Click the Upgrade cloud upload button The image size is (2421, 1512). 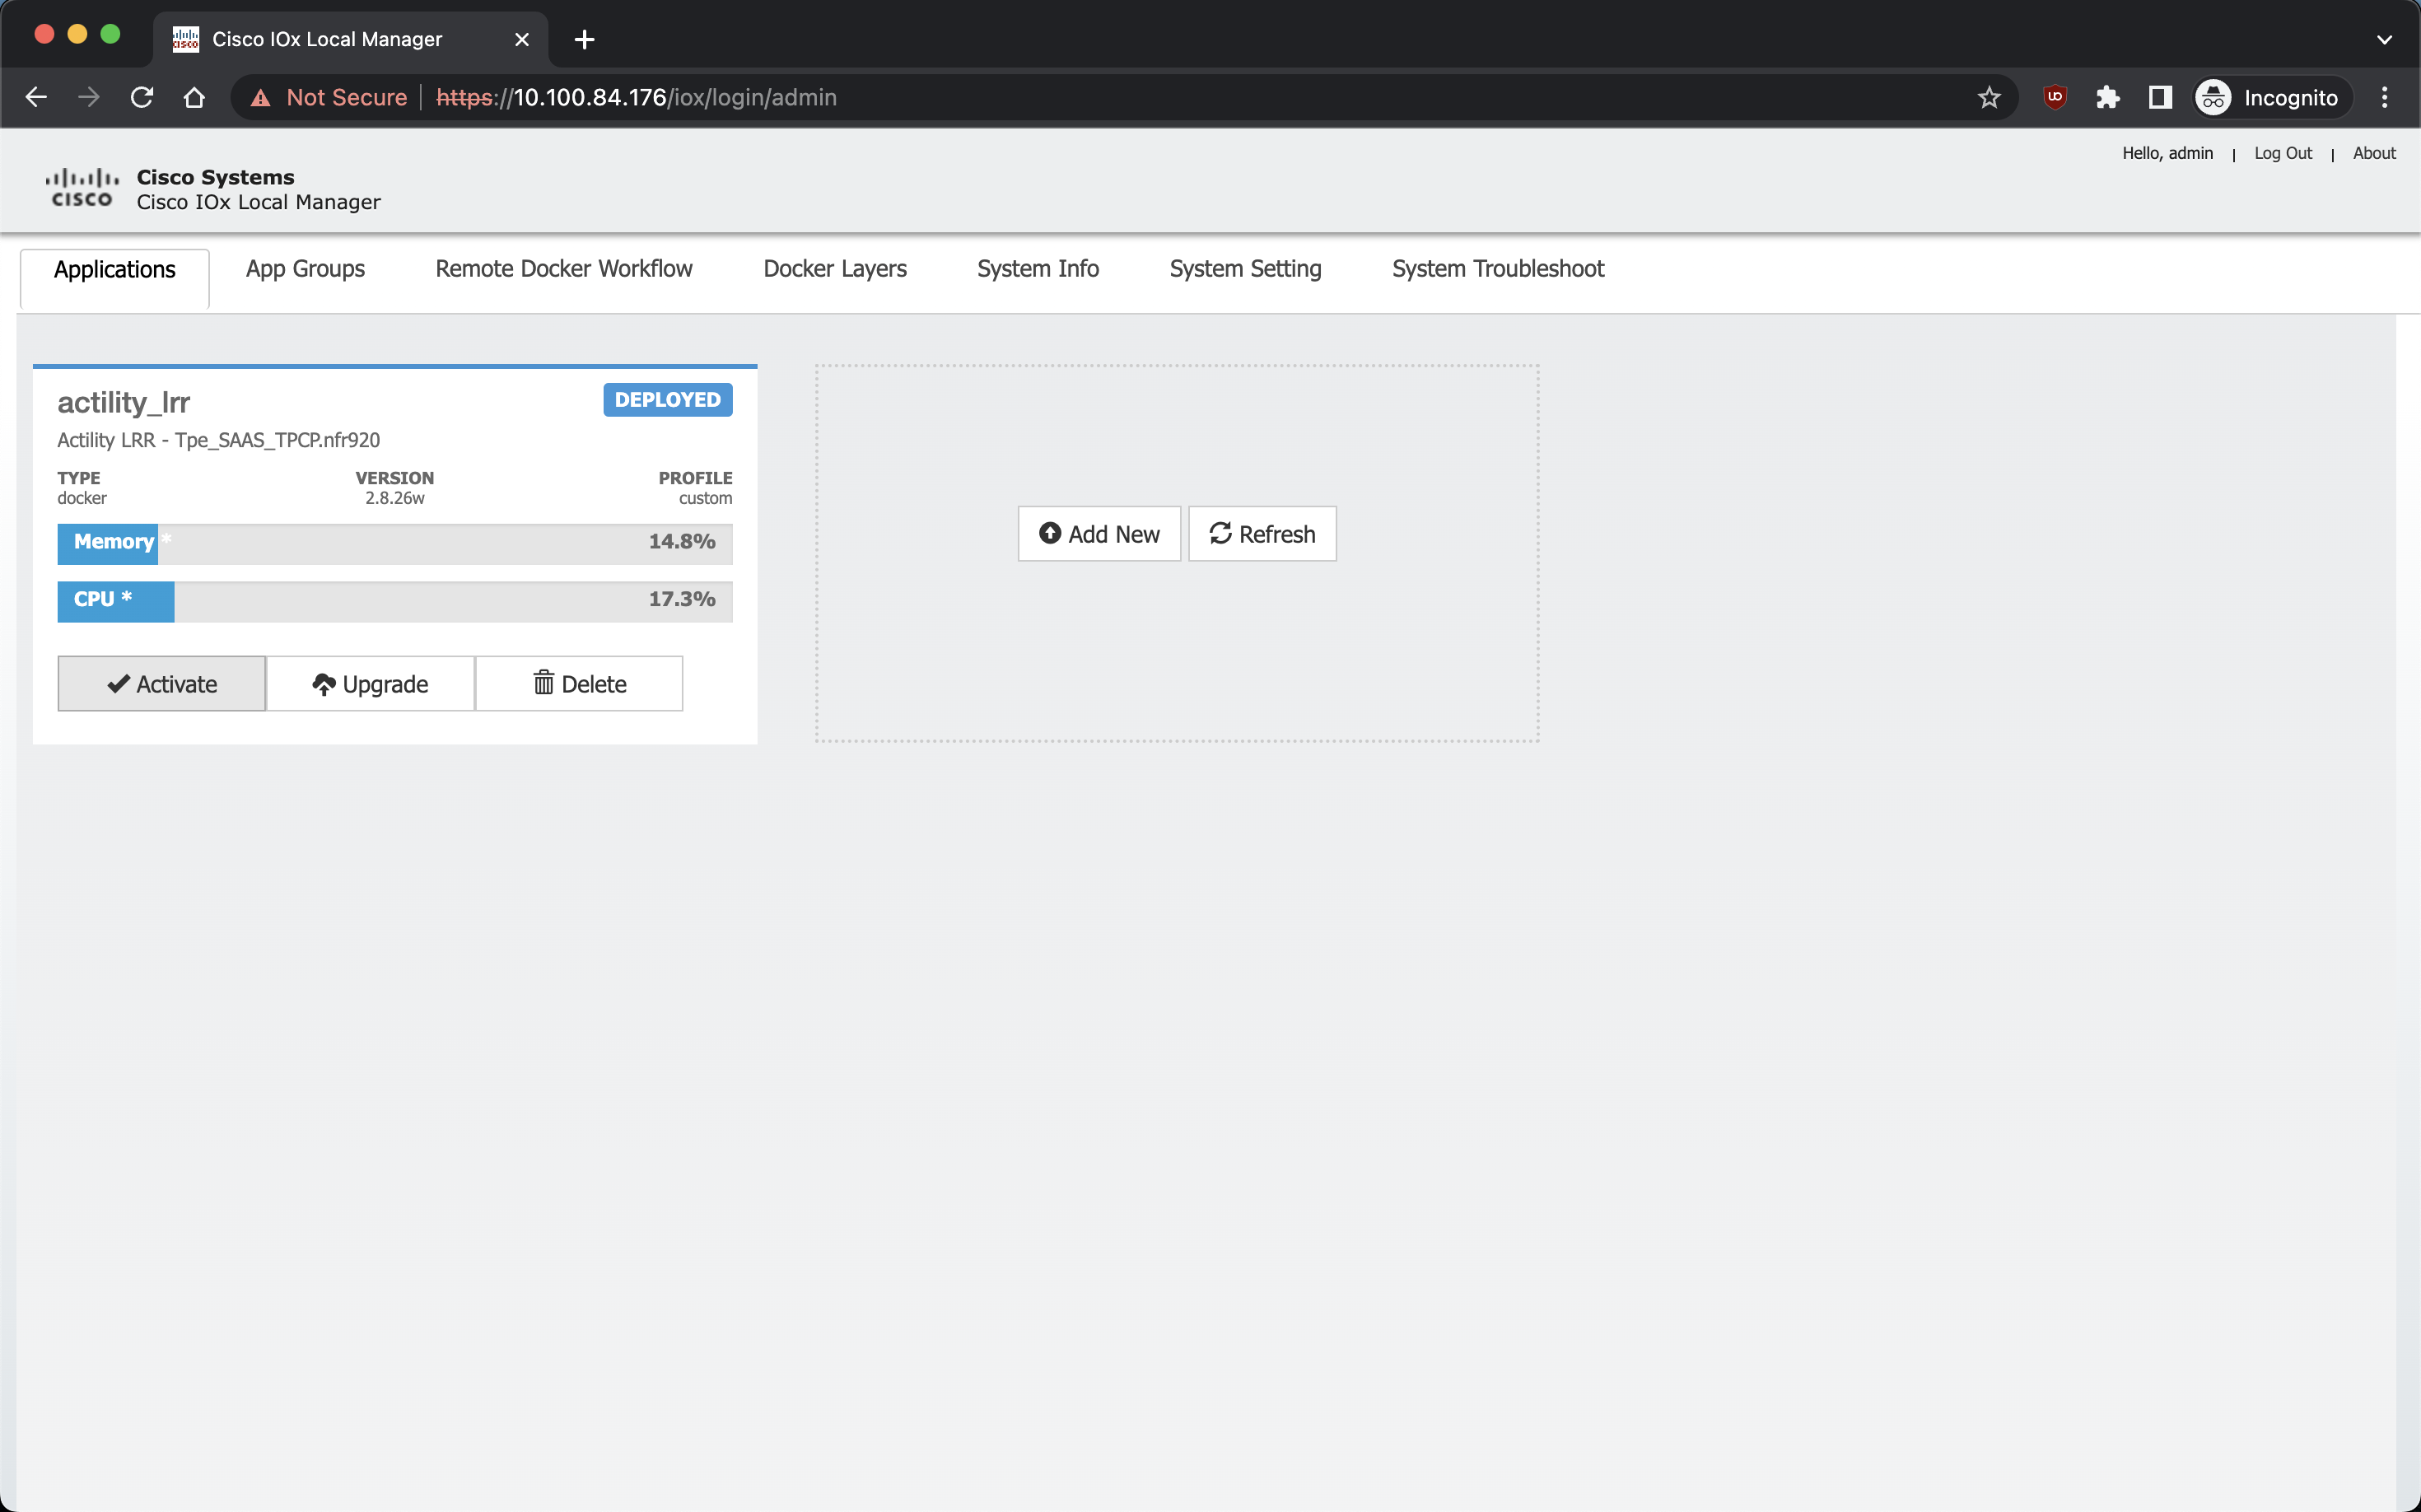[370, 684]
